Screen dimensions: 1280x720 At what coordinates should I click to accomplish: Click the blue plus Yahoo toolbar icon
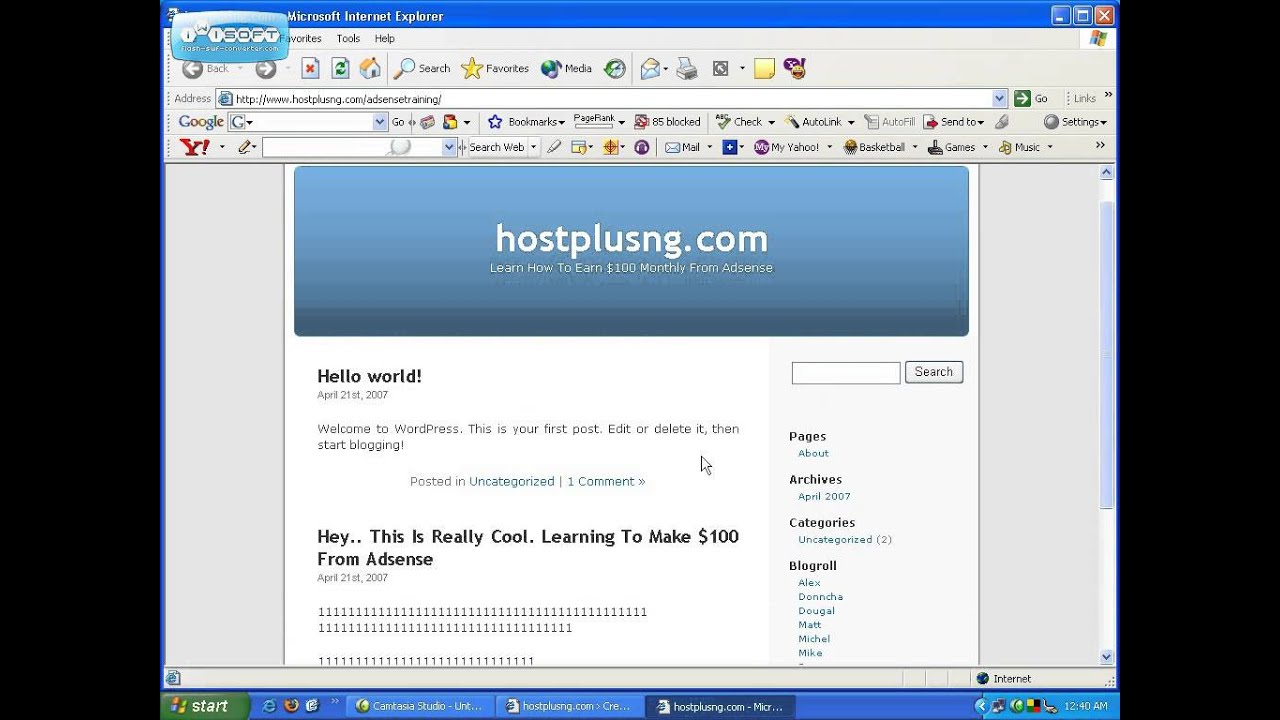click(x=730, y=147)
